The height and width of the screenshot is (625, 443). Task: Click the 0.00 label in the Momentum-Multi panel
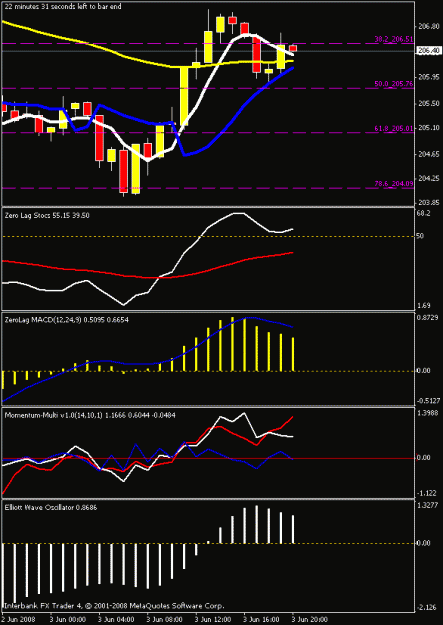(425, 458)
